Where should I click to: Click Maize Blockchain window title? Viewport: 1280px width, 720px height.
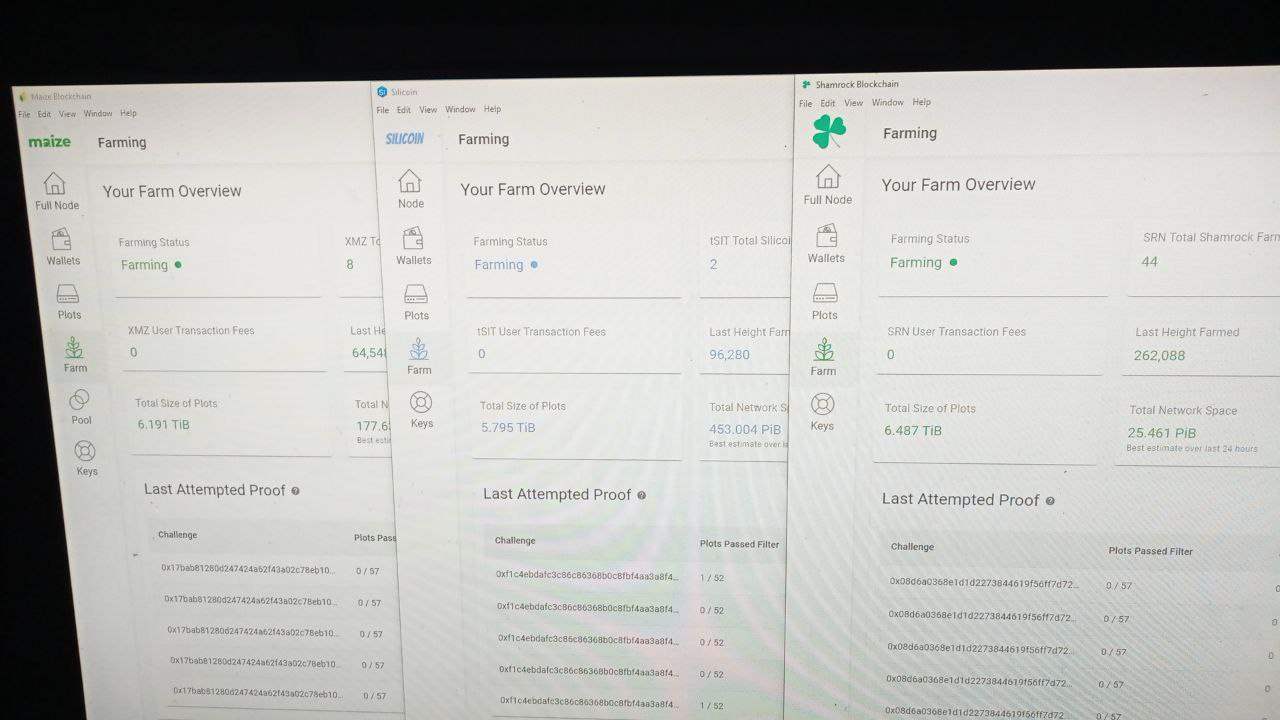(61, 97)
